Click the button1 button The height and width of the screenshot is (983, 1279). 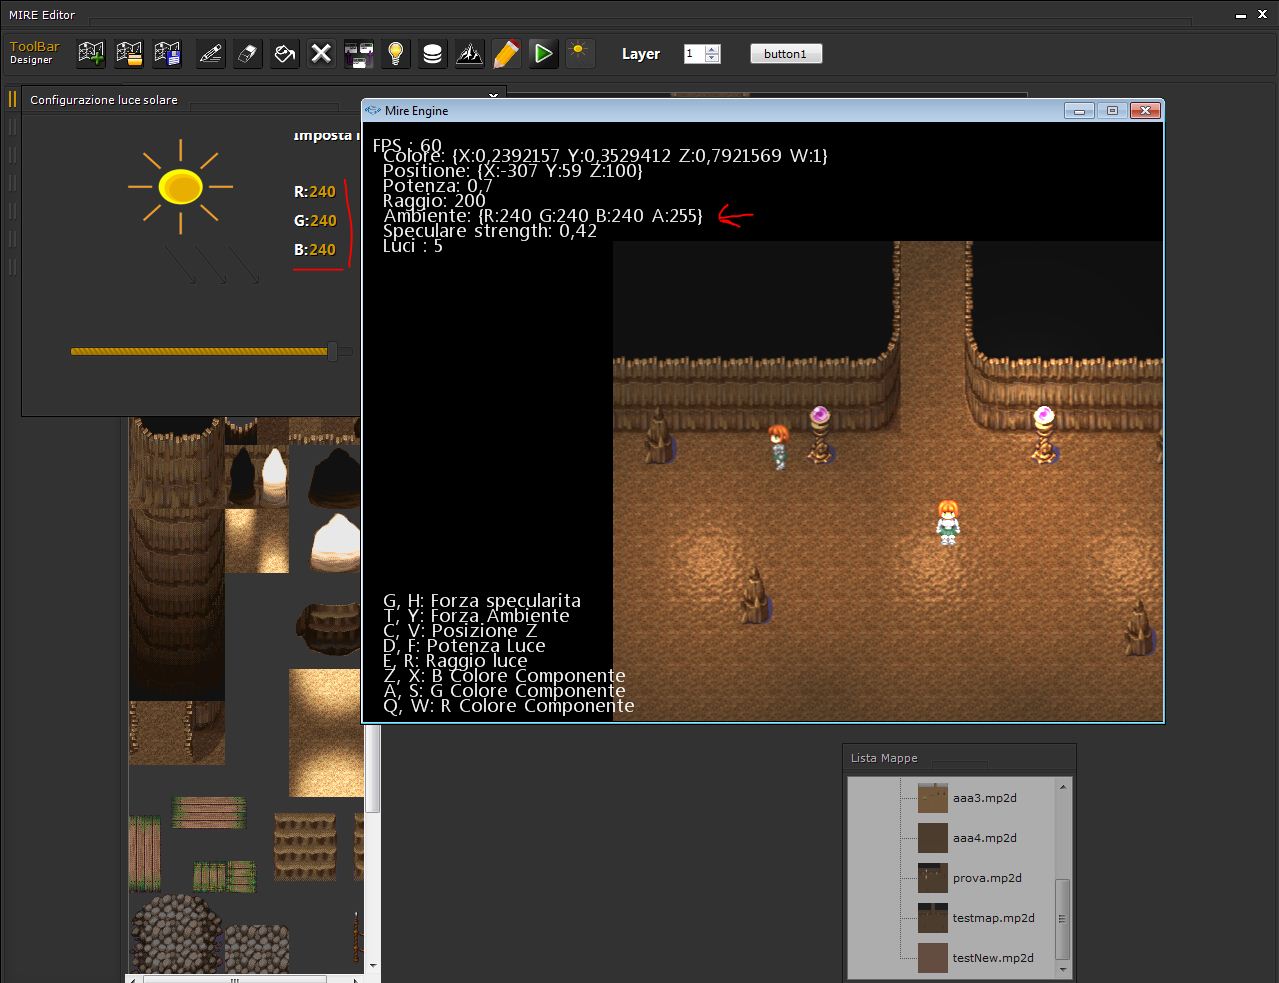click(x=786, y=54)
